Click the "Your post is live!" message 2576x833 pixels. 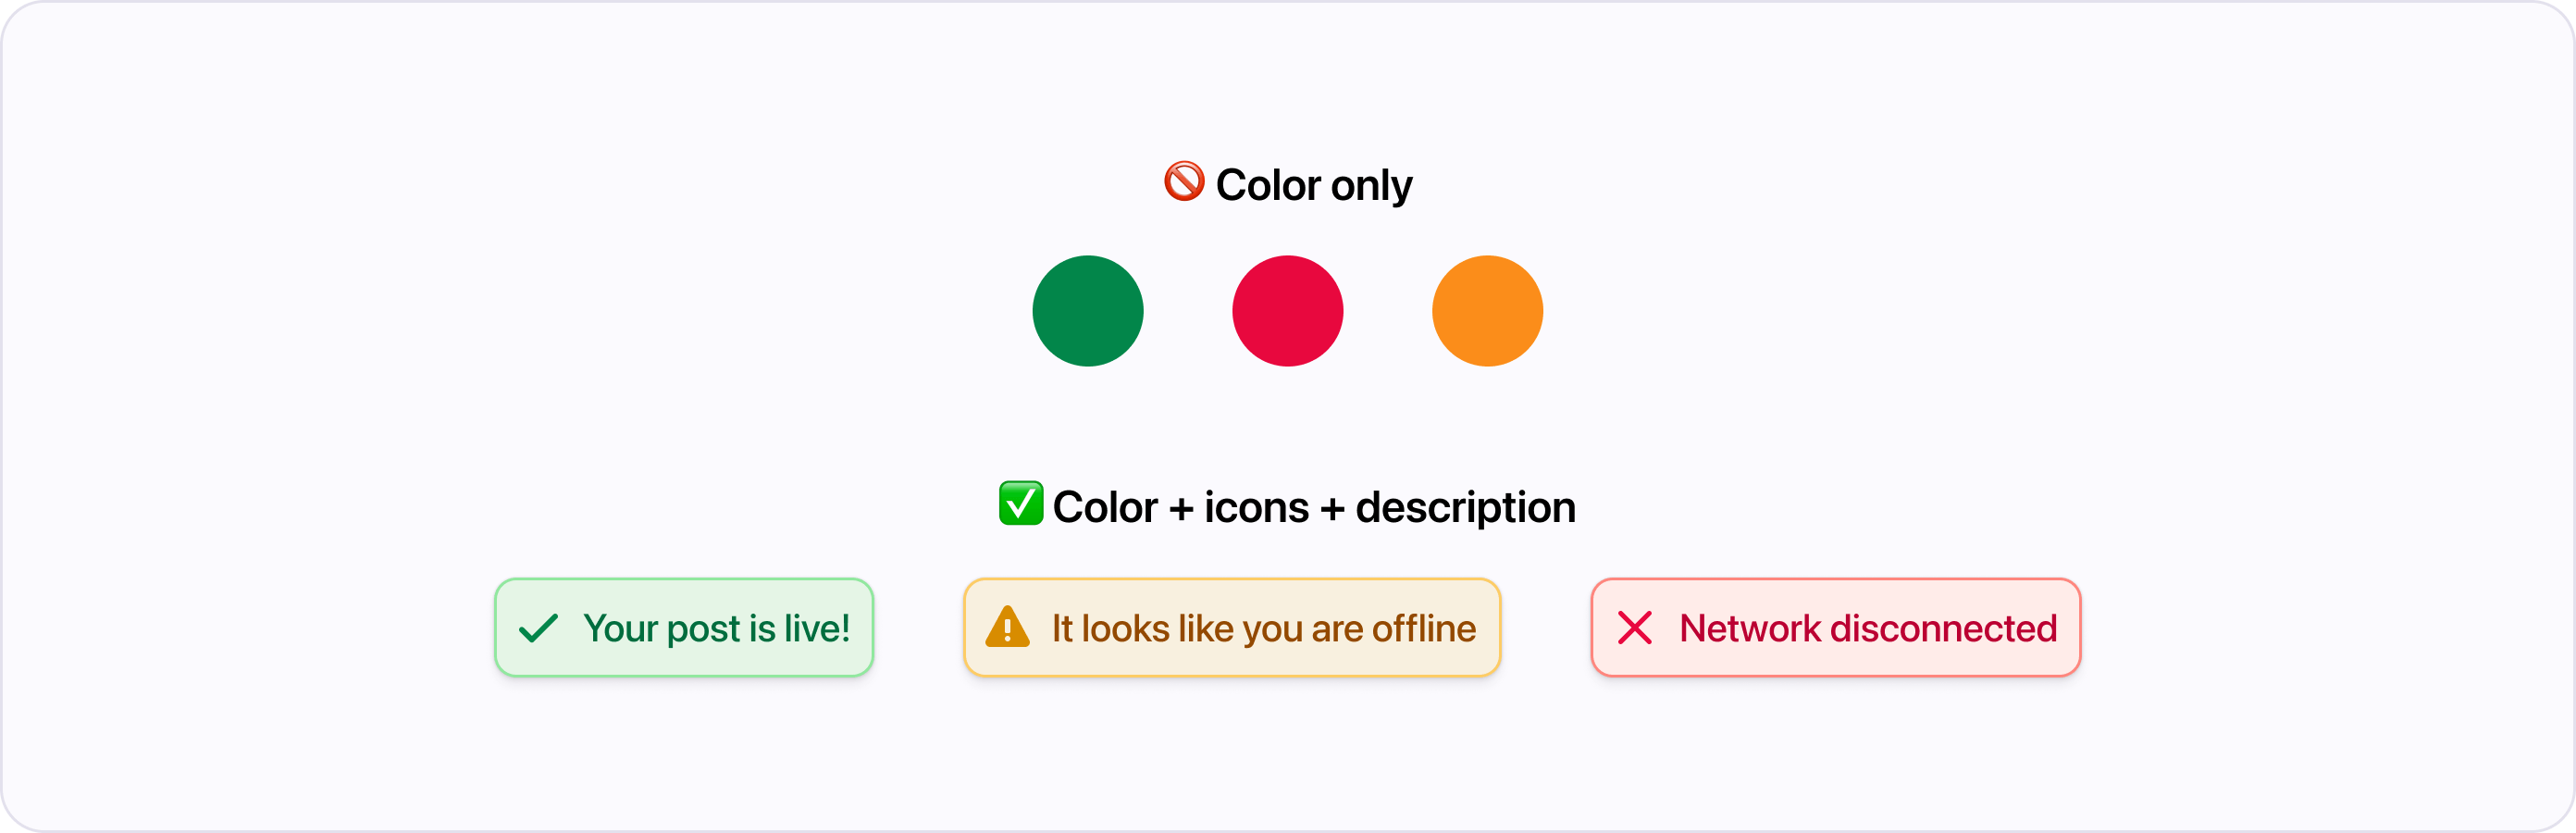716,629
